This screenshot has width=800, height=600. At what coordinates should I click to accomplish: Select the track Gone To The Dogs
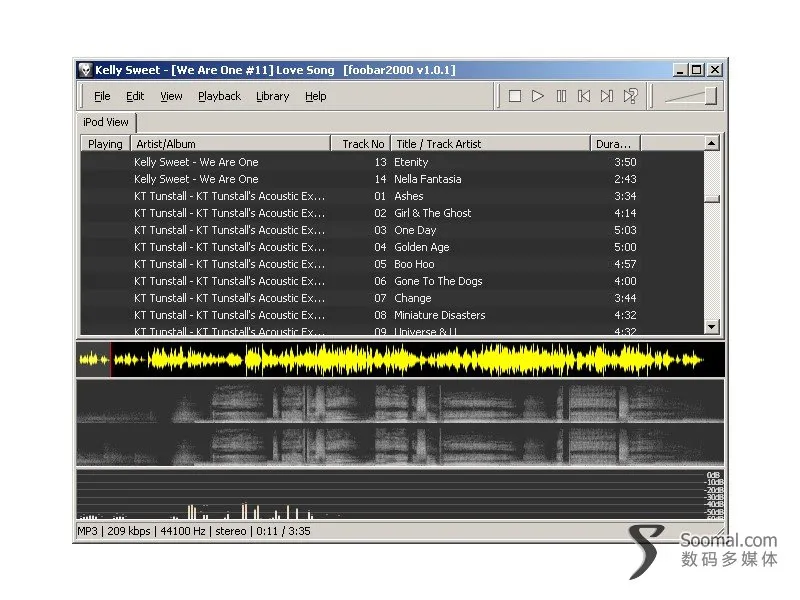(438, 281)
